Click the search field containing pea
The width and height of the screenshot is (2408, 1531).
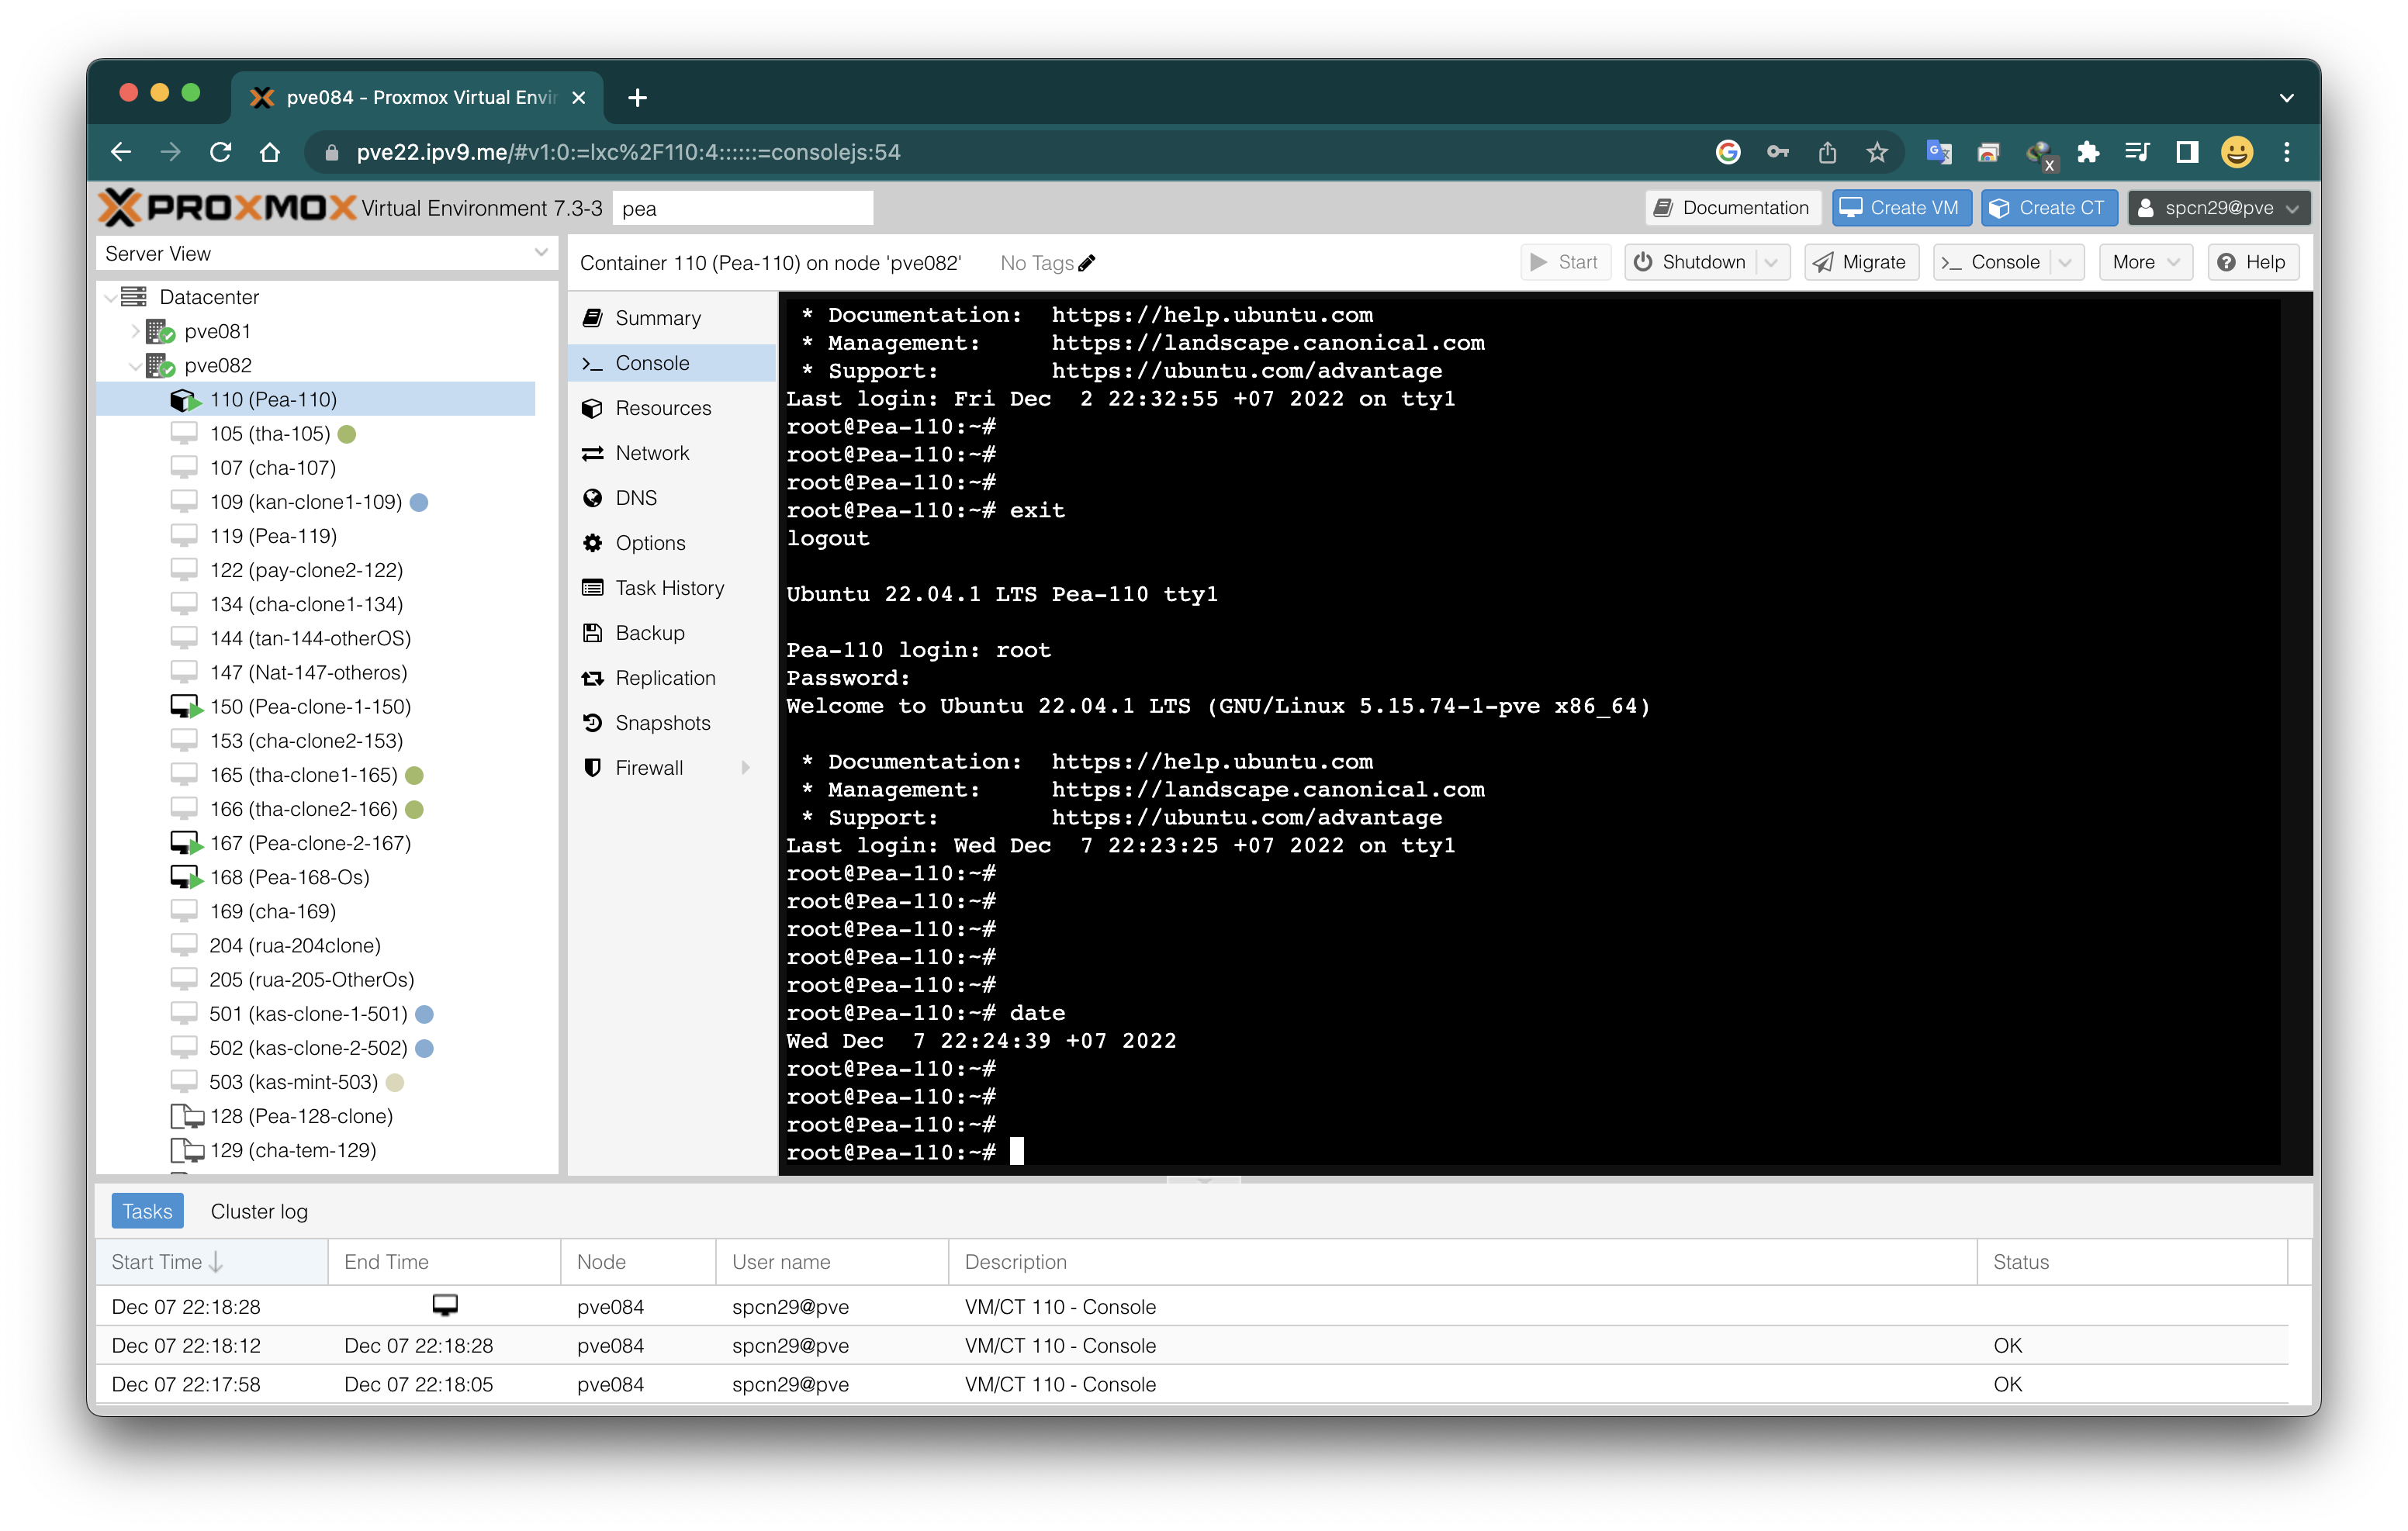[742, 209]
